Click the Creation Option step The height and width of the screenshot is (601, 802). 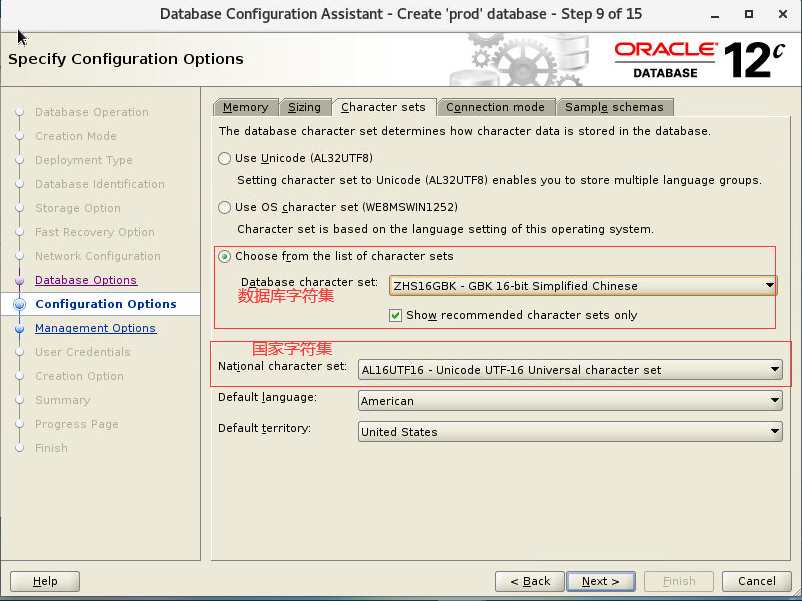[79, 376]
